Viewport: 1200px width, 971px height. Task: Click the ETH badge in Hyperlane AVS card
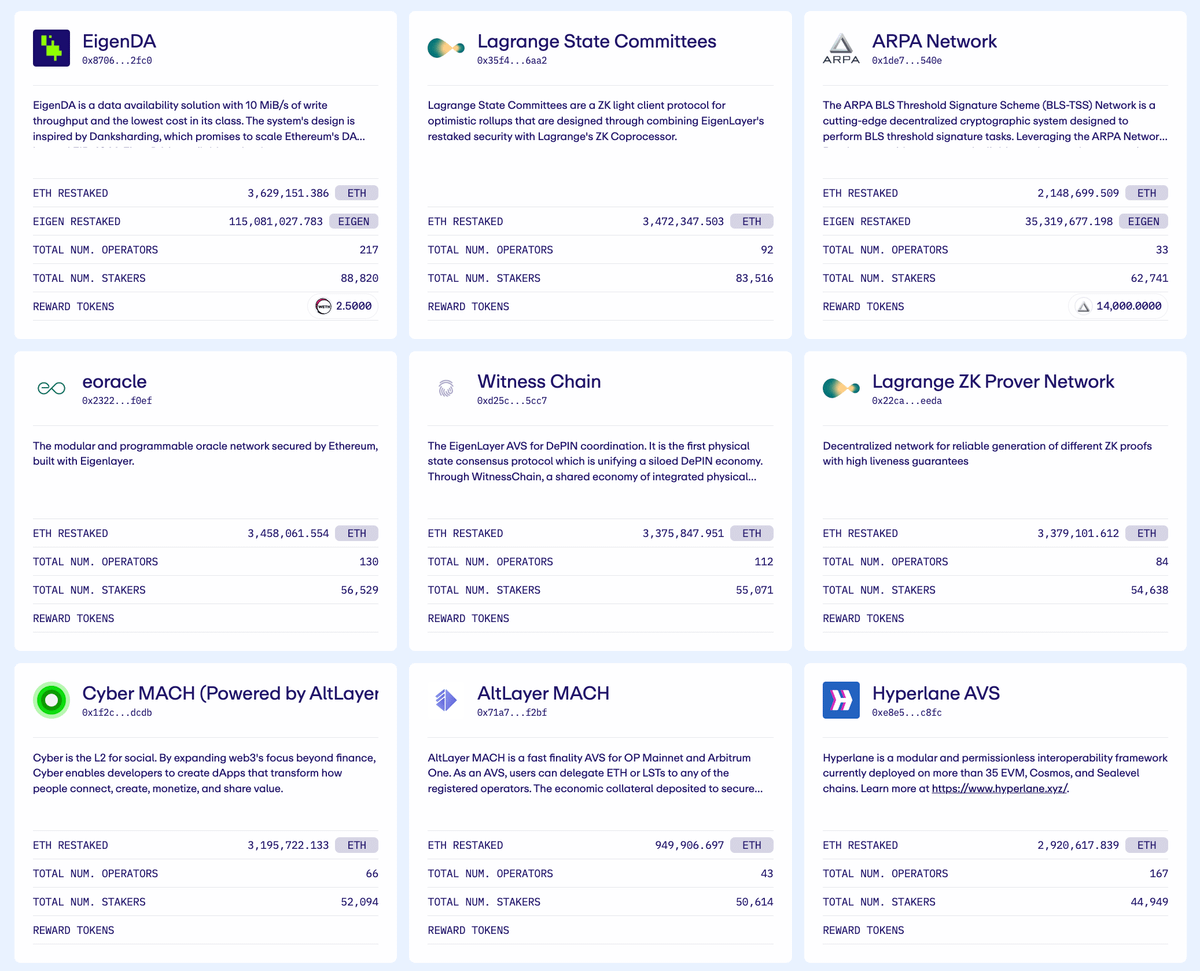pos(1147,846)
